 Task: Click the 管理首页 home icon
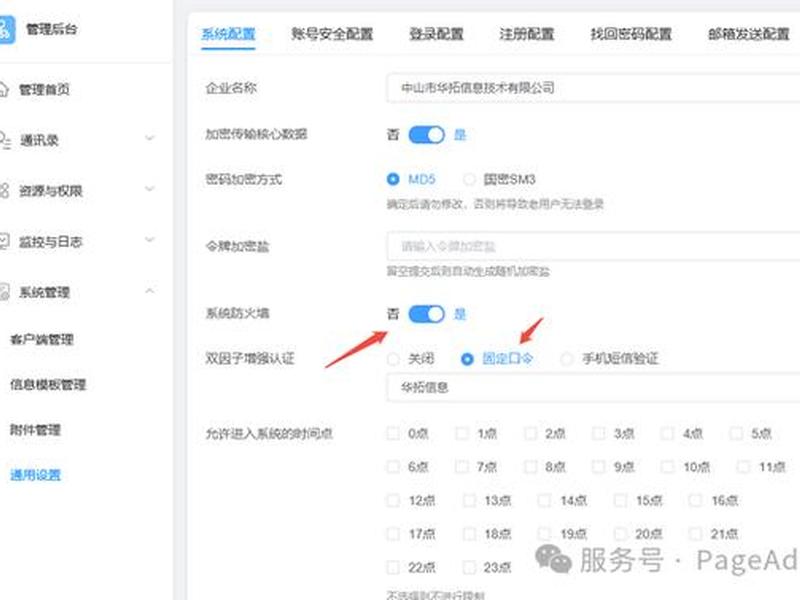(x=4, y=89)
